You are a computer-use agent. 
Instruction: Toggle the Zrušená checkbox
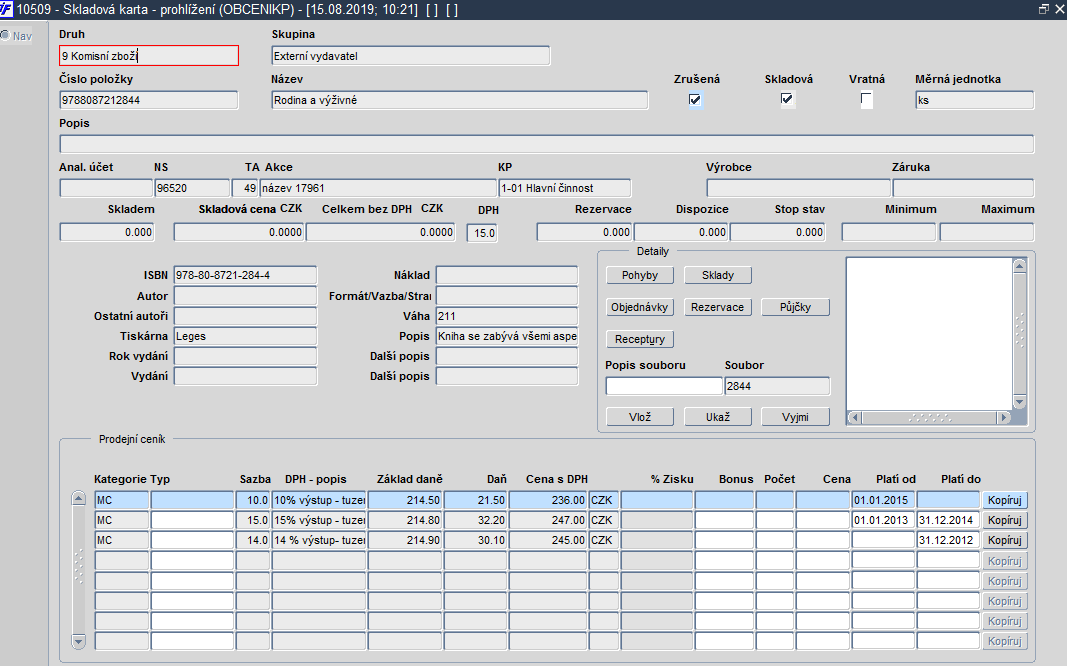(x=695, y=100)
